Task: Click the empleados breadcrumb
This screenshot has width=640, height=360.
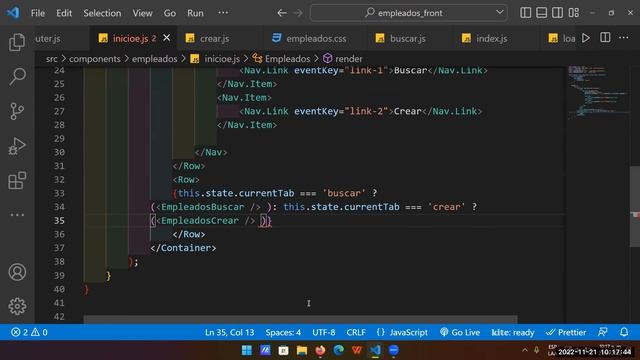Action: click(x=155, y=59)
